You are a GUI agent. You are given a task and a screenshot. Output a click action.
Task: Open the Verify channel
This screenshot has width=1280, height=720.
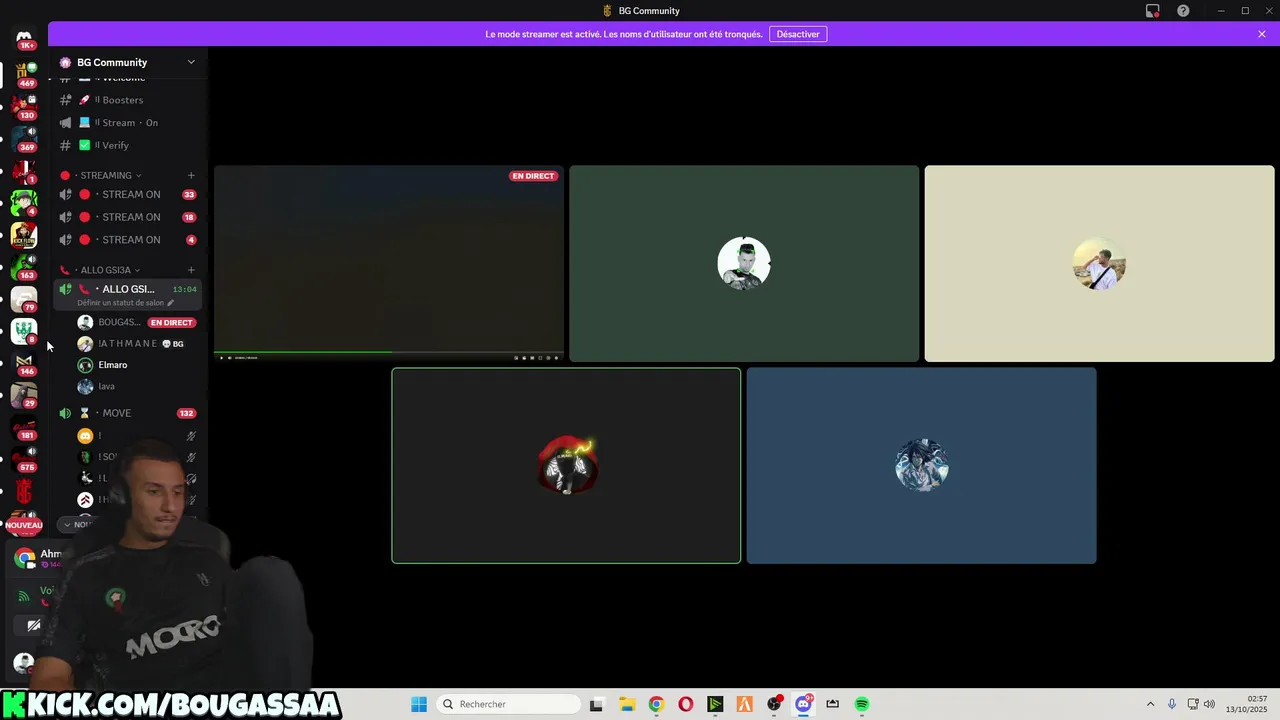click(x=128, y=145)
